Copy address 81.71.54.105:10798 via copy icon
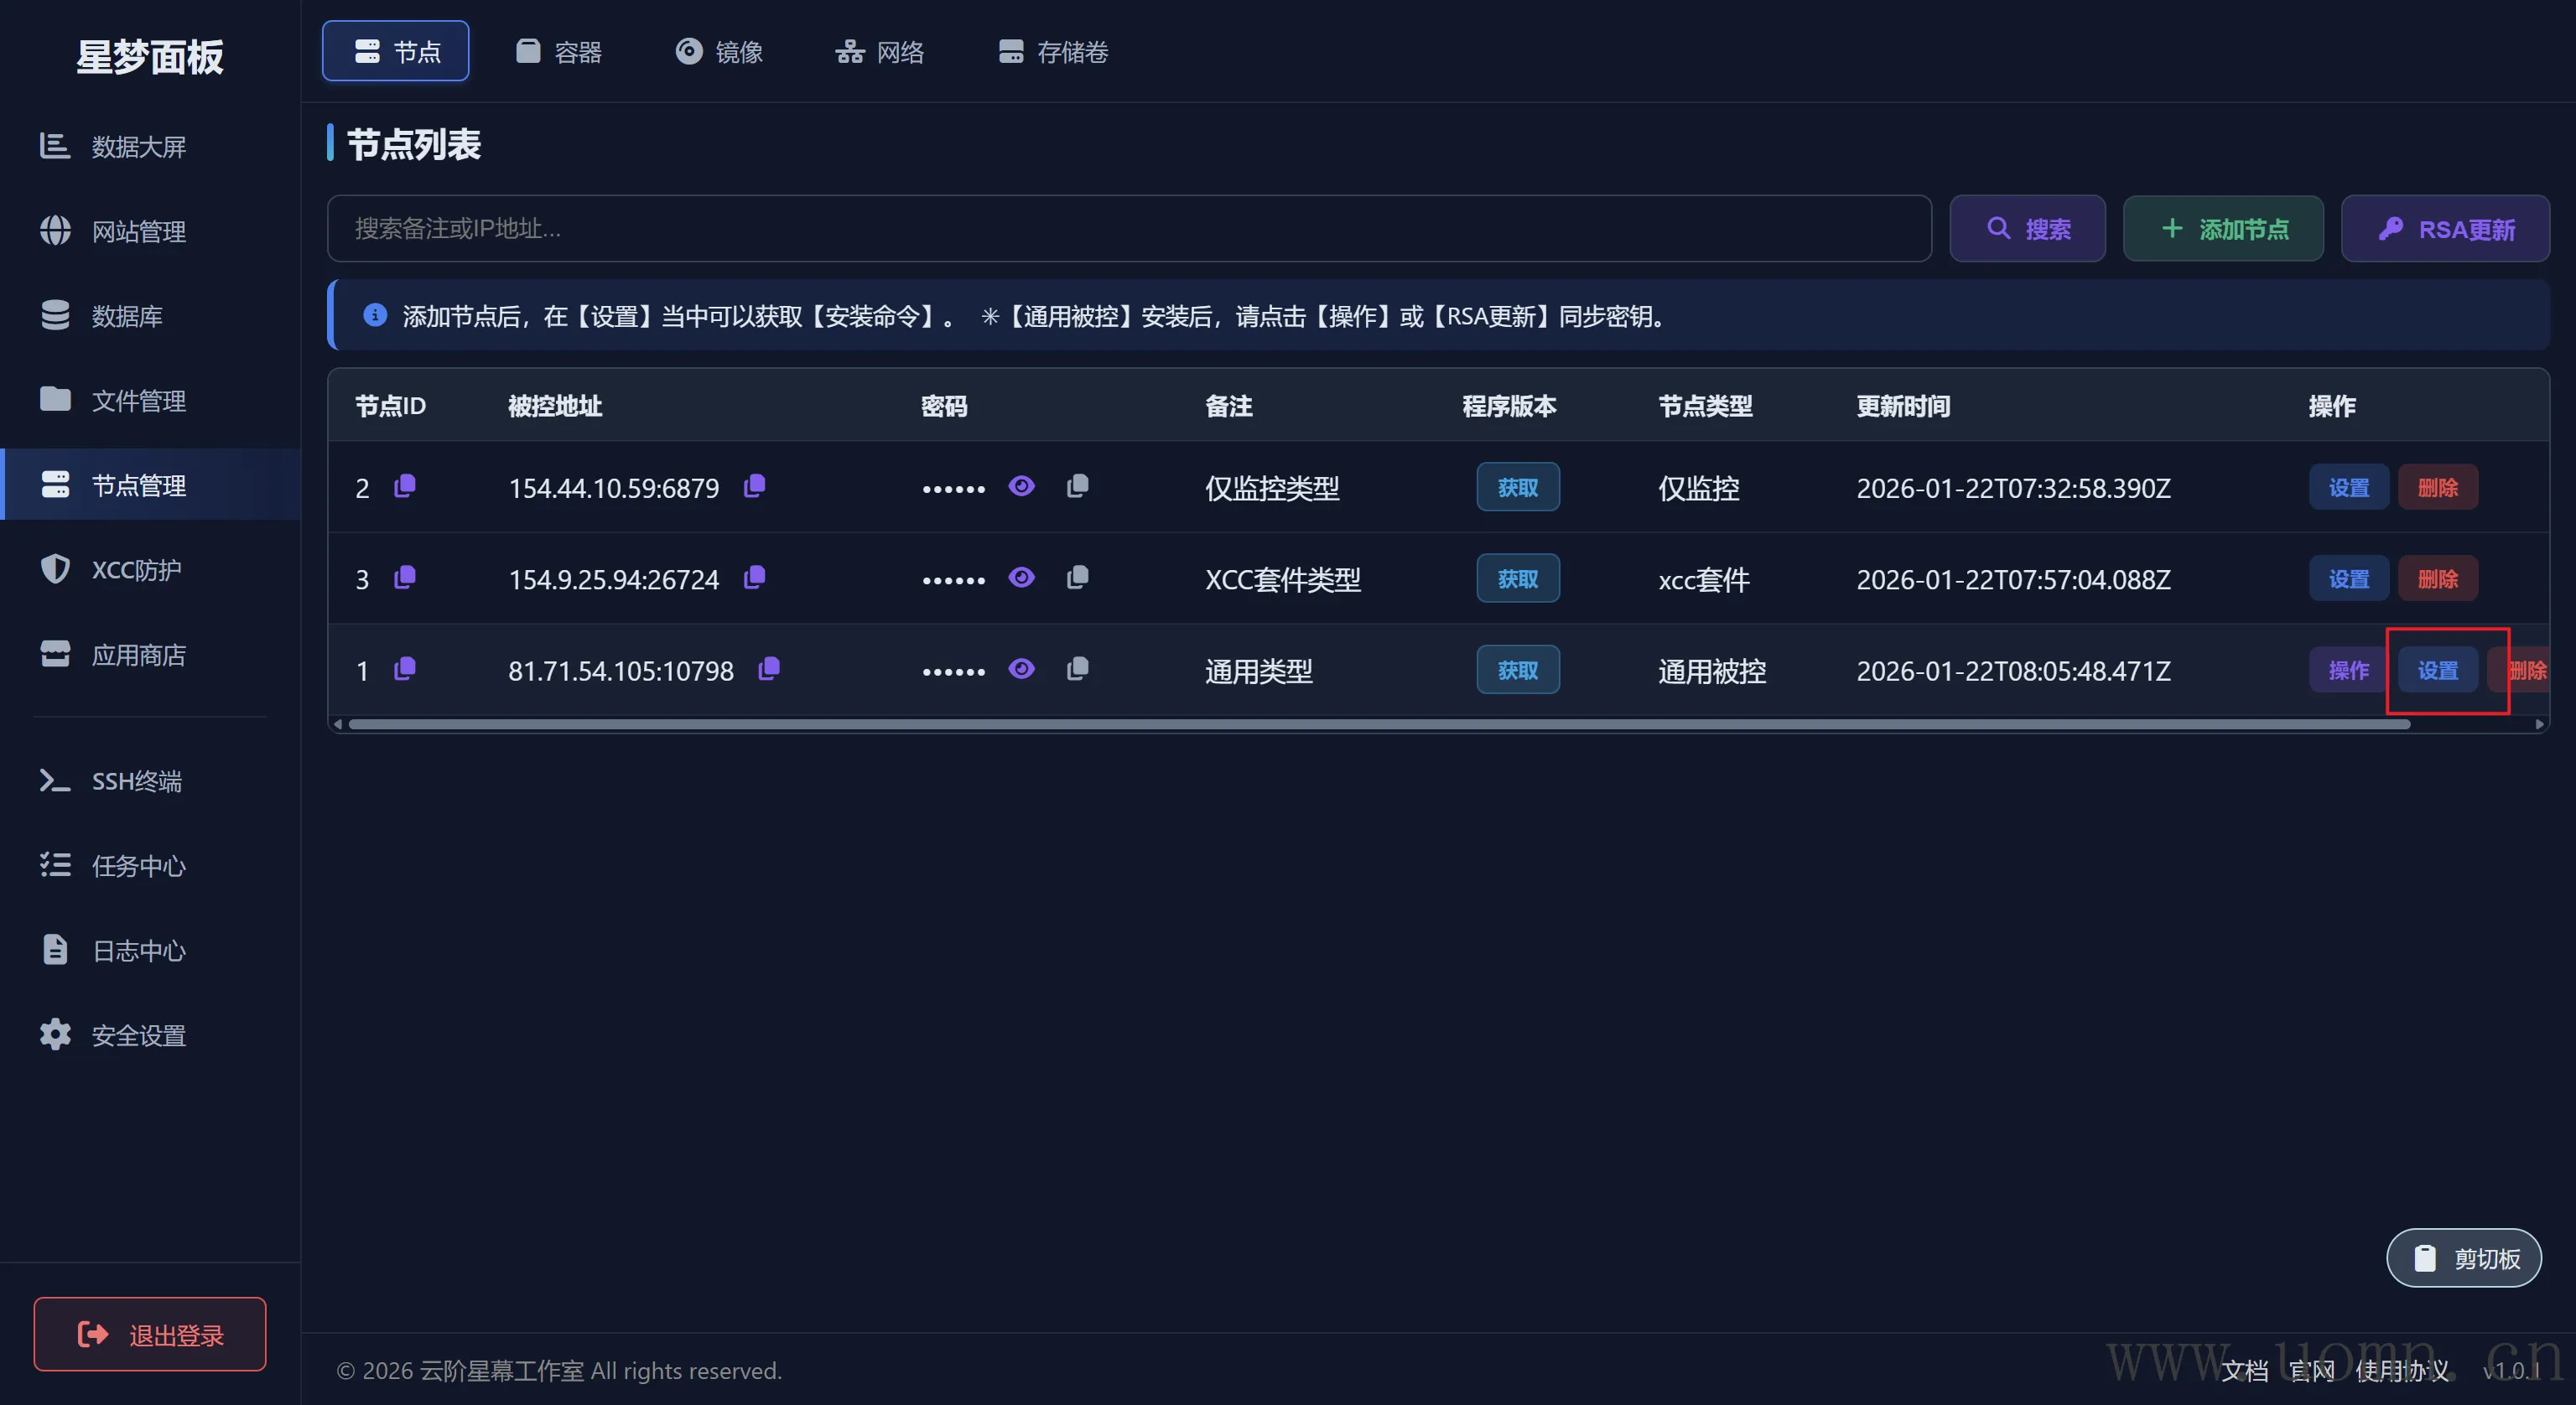 (x=768, y=670)
